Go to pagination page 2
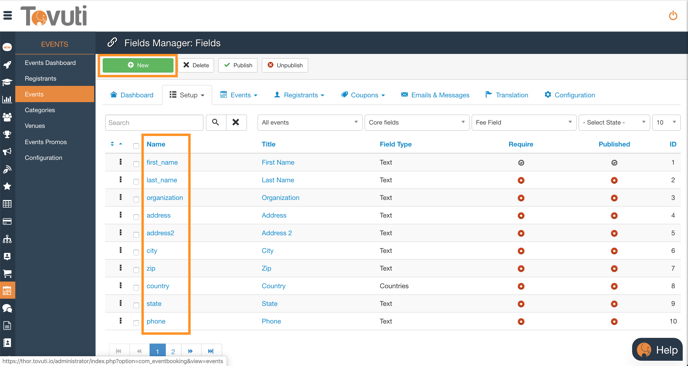 coord(173,351)
